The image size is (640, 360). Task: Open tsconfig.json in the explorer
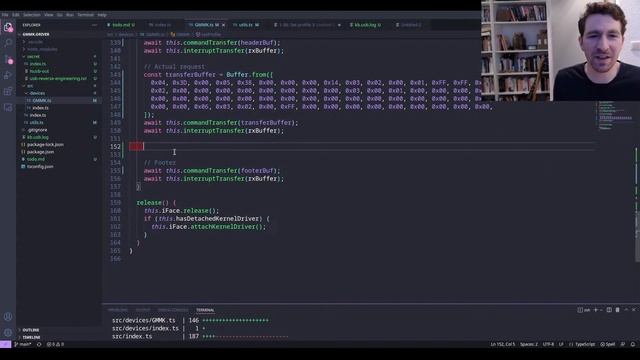tap(40, 167)
